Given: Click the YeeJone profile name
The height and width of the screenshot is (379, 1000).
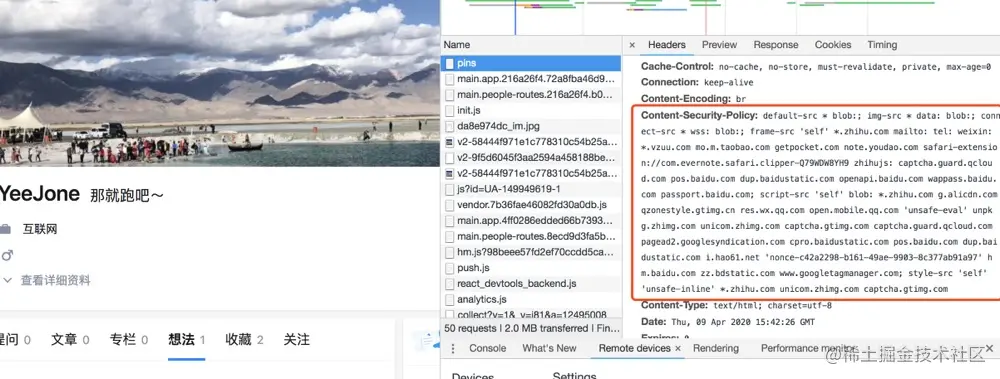Looking at the screenshot, I should (x=40, y=194).
